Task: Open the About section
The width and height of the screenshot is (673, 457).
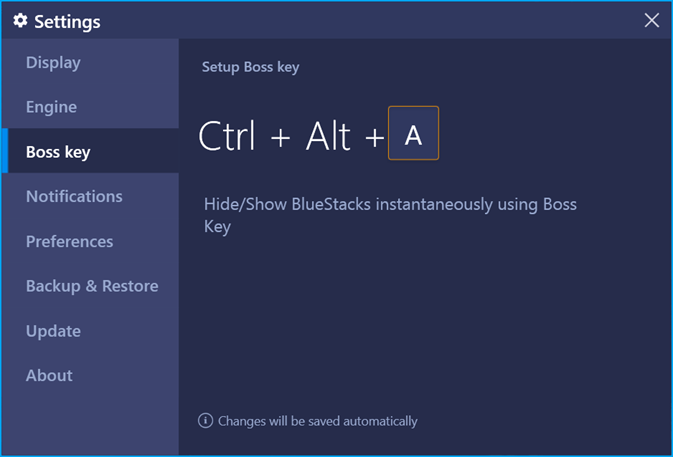Action: point(90,375)
